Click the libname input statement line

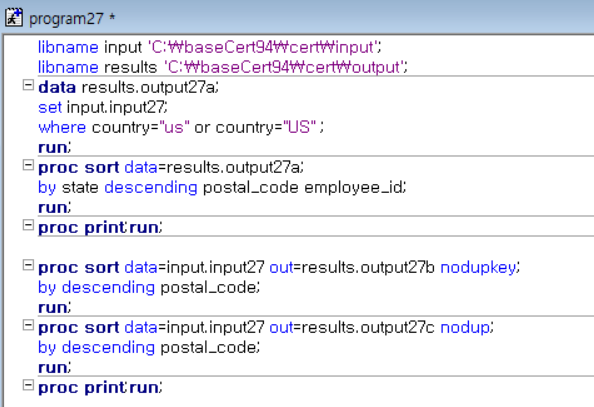click(x=210, y=47)
